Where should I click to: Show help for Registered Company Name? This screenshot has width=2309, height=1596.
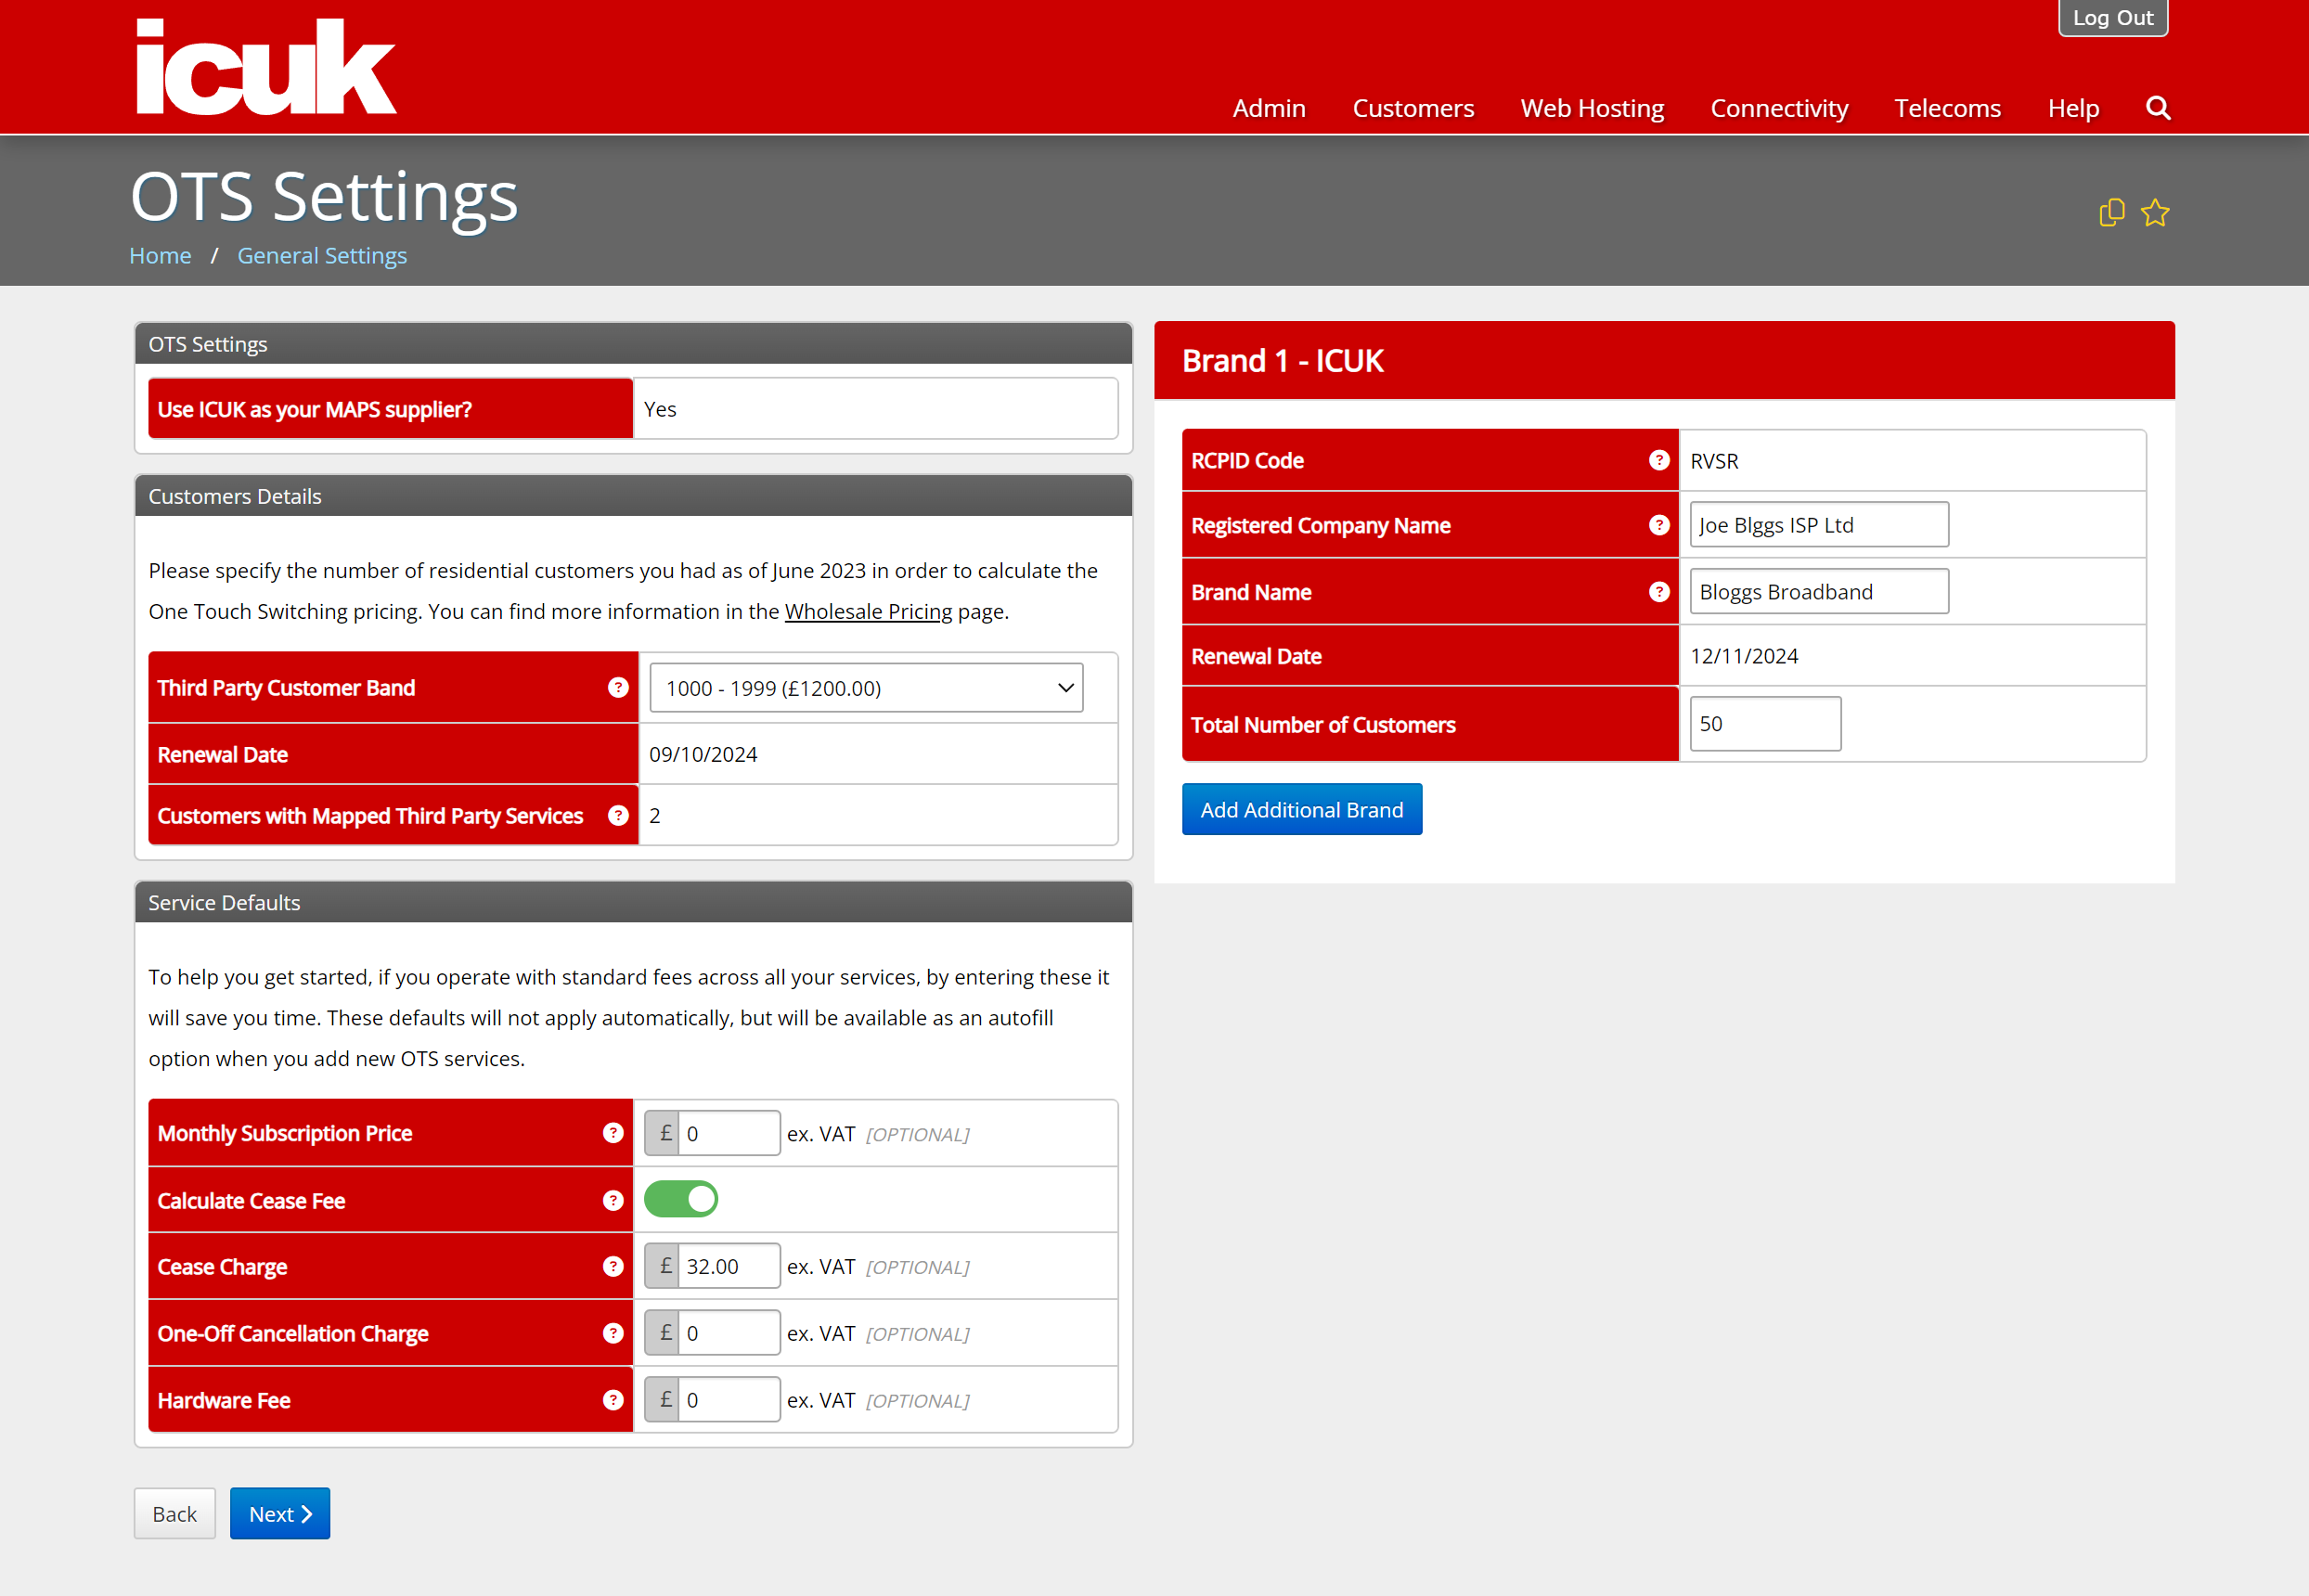pyautogui.click(x=1659, y=525)
